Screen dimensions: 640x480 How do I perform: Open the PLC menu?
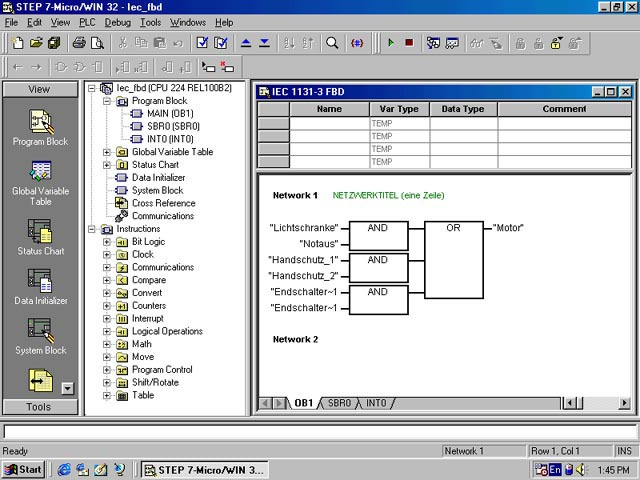point(88,22)
